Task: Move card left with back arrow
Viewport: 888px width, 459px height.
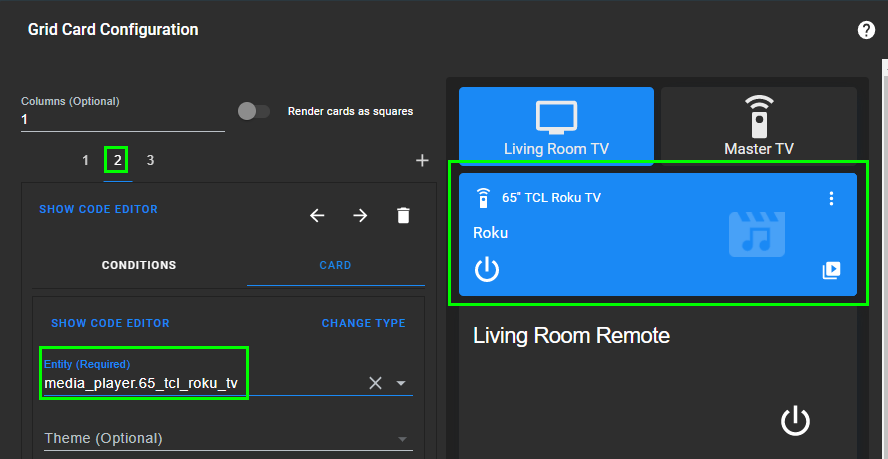Action: point(317,215)
